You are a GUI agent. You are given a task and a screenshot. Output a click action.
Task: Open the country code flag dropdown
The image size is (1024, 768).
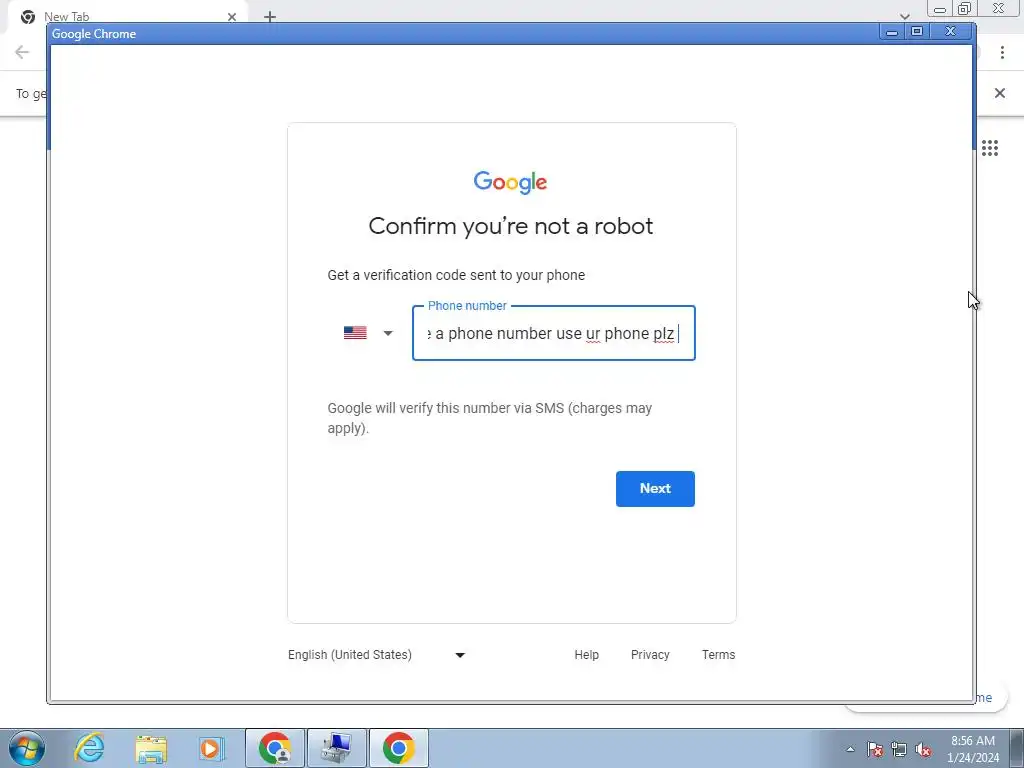click(x=368, y=333)
